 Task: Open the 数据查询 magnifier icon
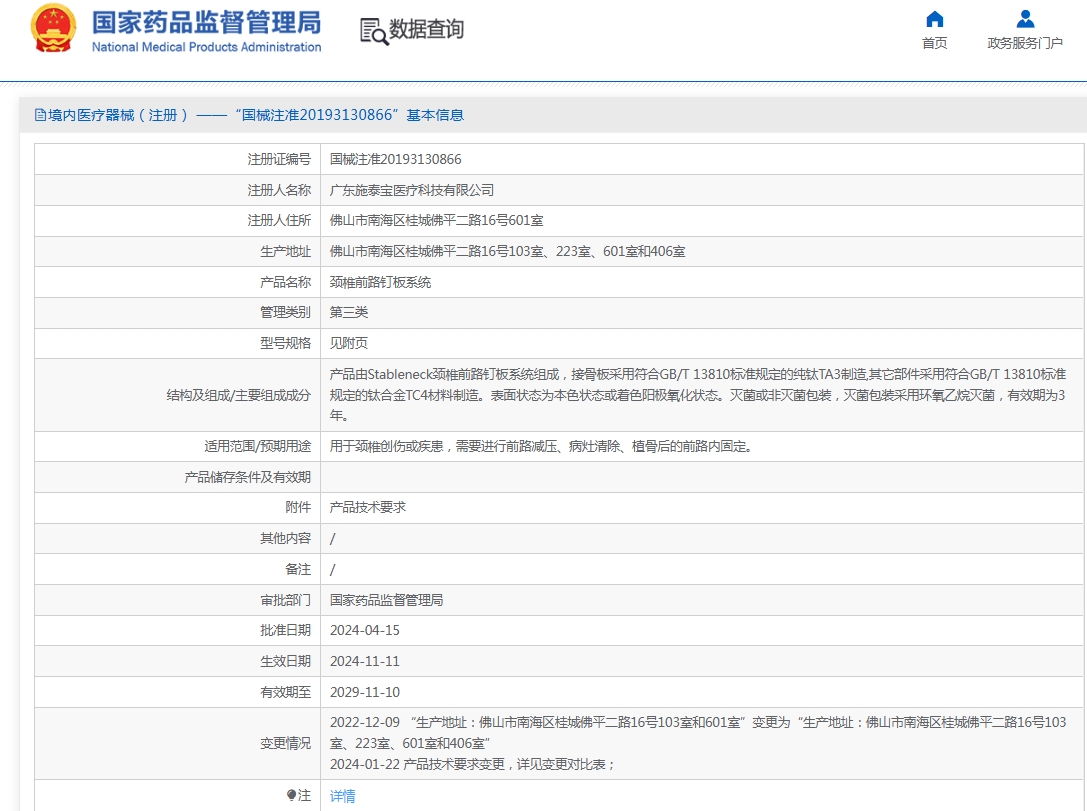coord(374,31)
